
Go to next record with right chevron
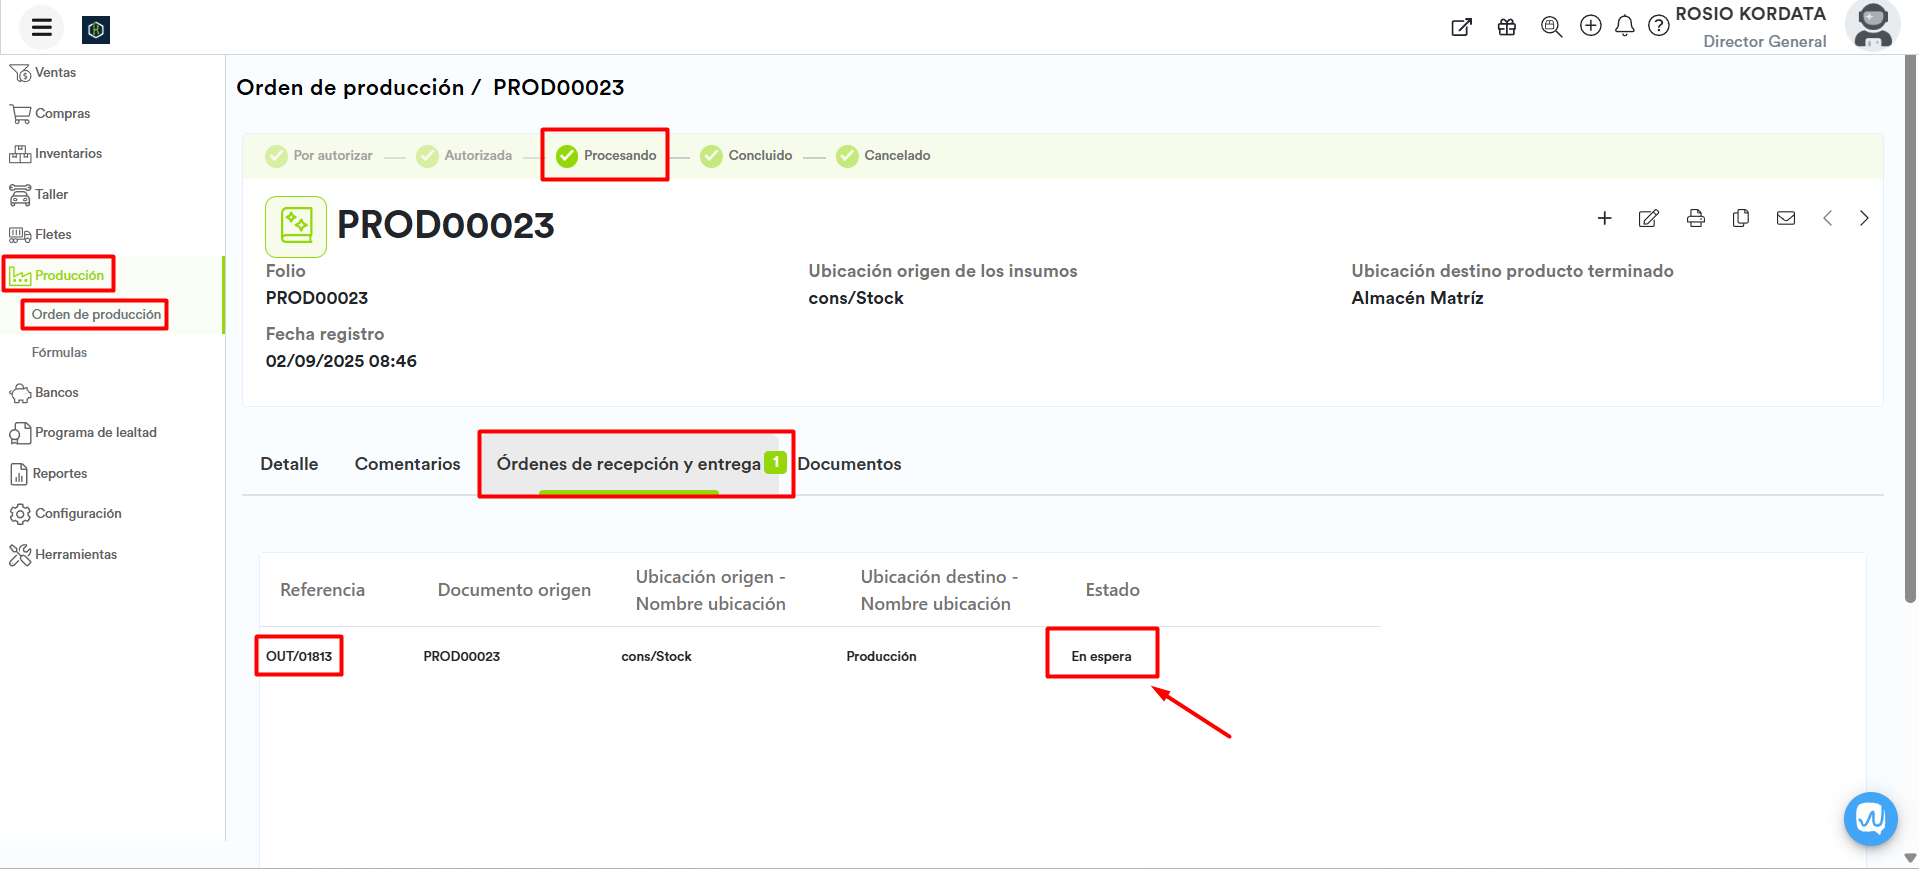[x=1863, y=218]
